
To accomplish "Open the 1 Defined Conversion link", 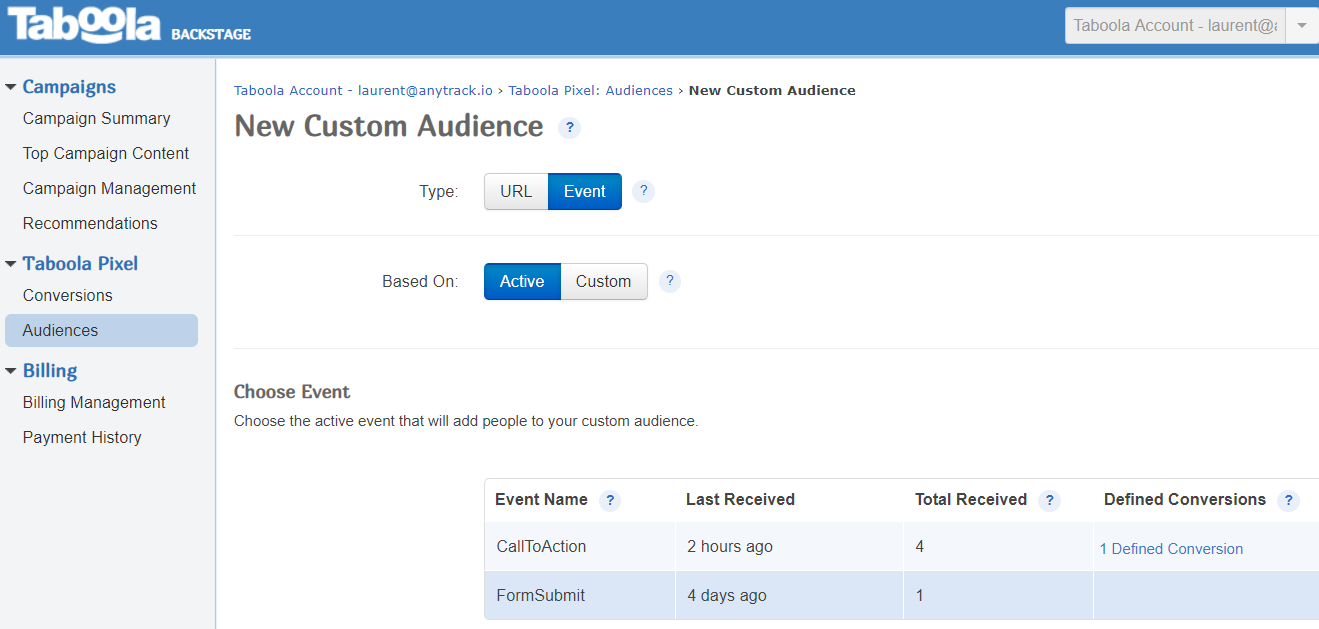I will click(x=1171, y=549).
